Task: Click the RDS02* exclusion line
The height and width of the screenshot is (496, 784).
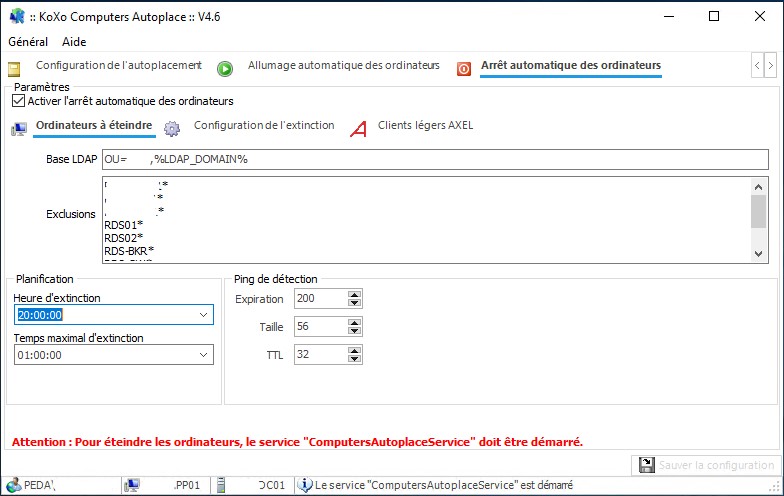Action: [x=124, y=238]
